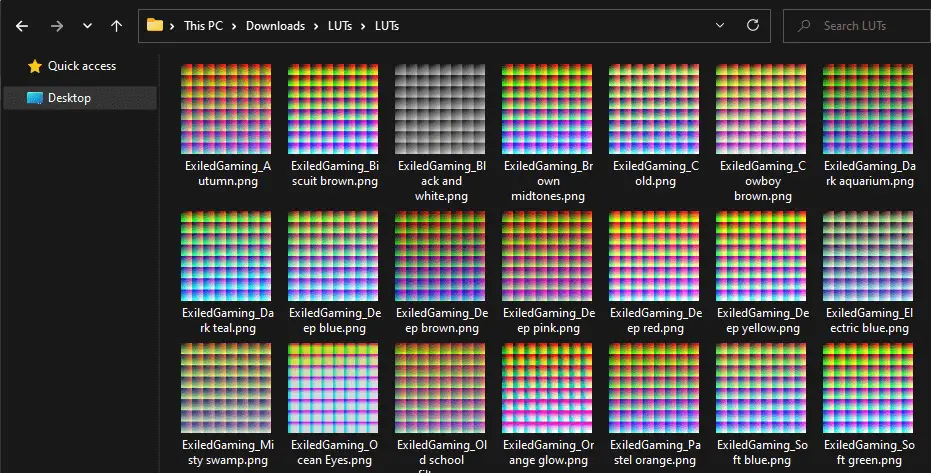Click the ExiledGaming_Electric blue.png file name
This screenshot has height=473, width=931.
(869, 320)
